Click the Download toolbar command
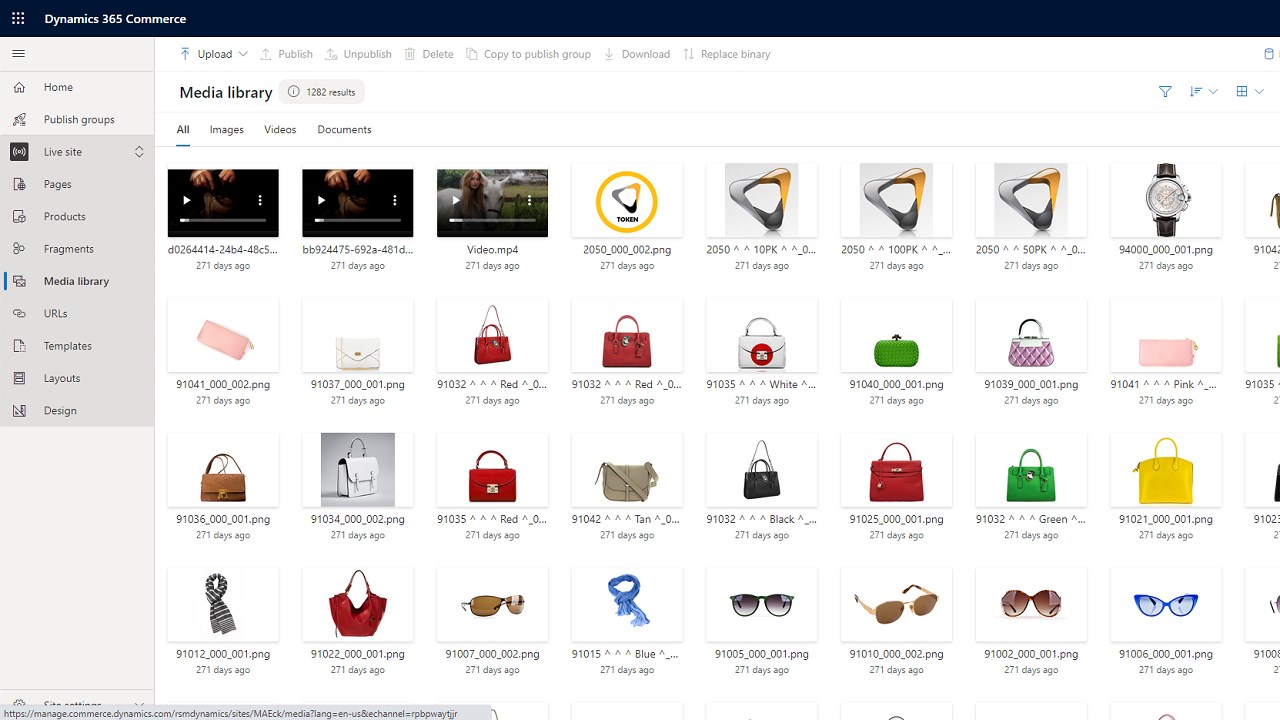This screenshot has width=1280, height=720. point(636,54)
